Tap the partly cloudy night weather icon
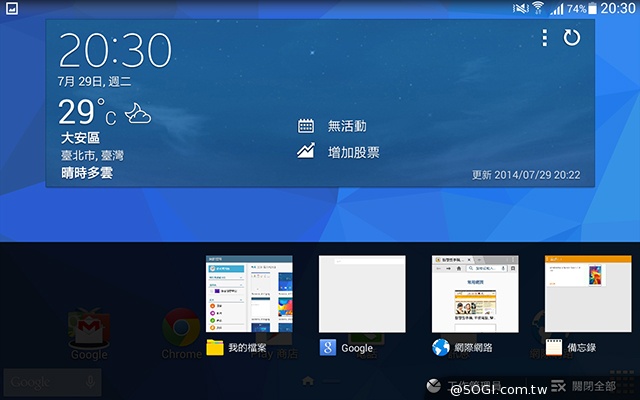This screenshot has height=400, width=640. [138, 113]
